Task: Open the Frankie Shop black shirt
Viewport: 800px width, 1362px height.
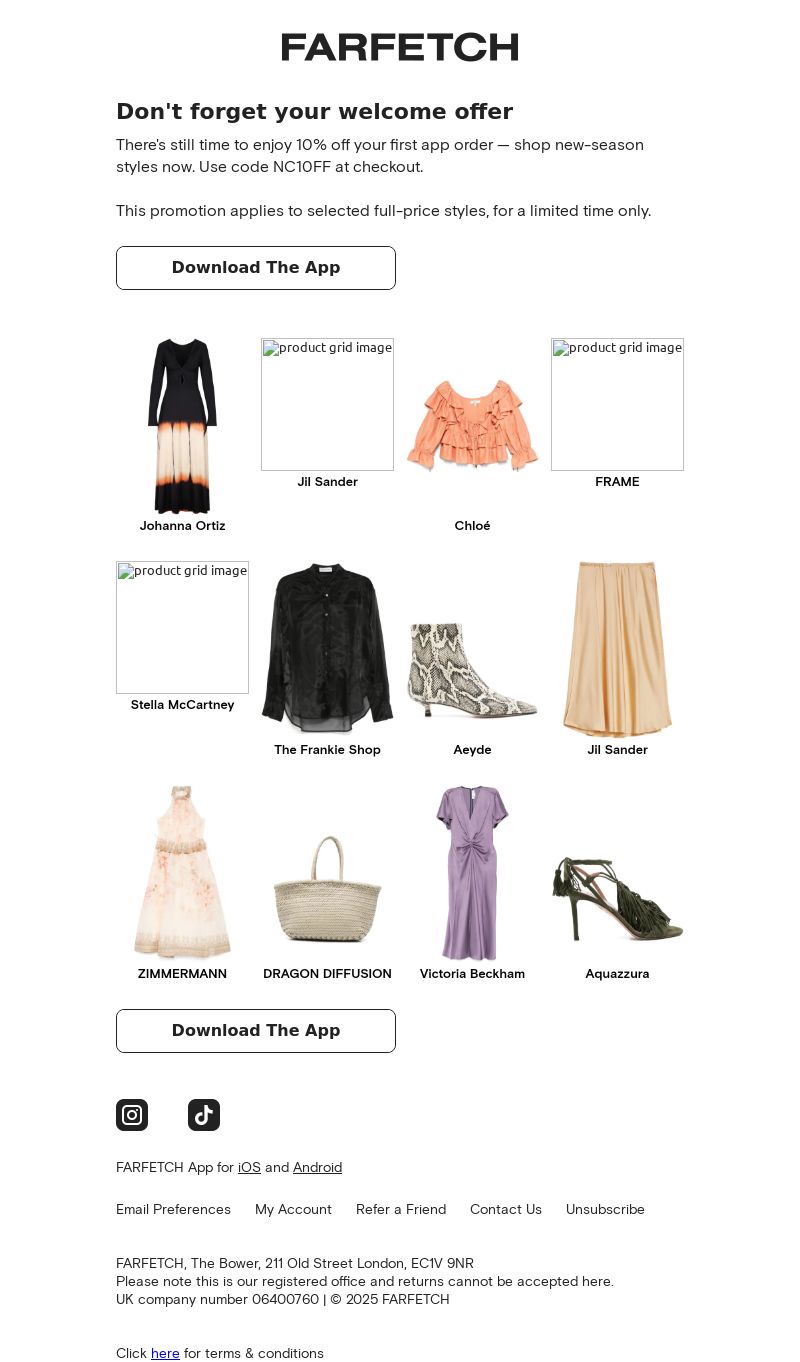Action: pos(327,650)
